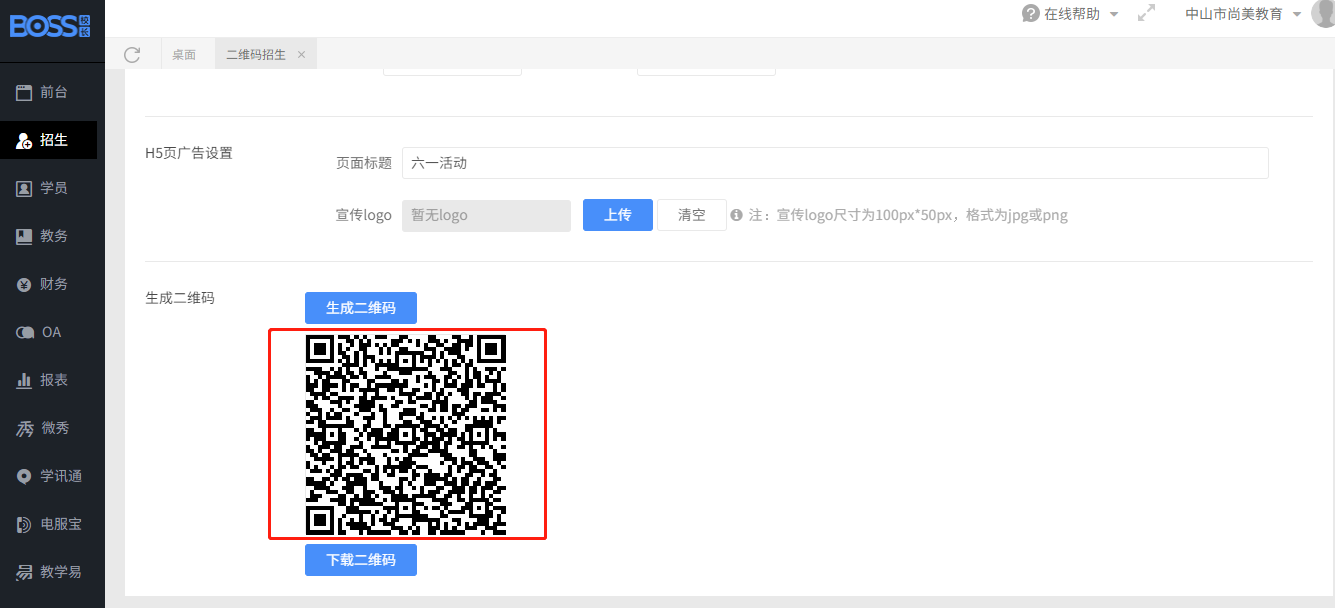Click the 页面标题 input field
This screenshot has height=608, width=1335.
tap(835, 163)
